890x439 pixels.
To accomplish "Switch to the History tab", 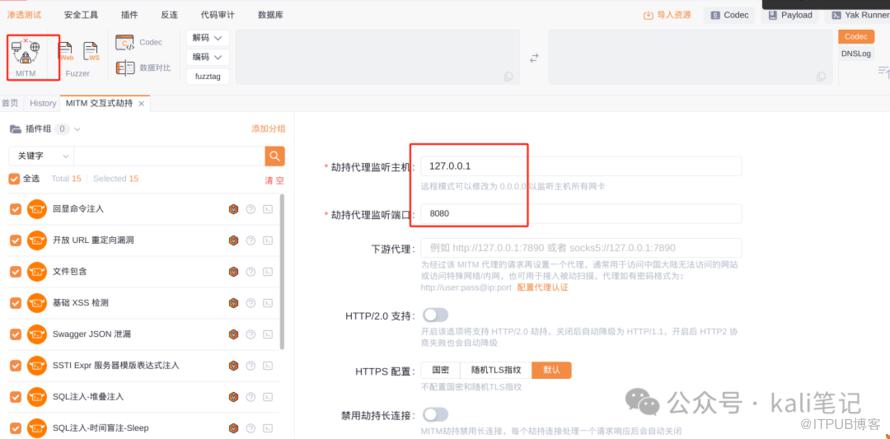I will 43,103.
